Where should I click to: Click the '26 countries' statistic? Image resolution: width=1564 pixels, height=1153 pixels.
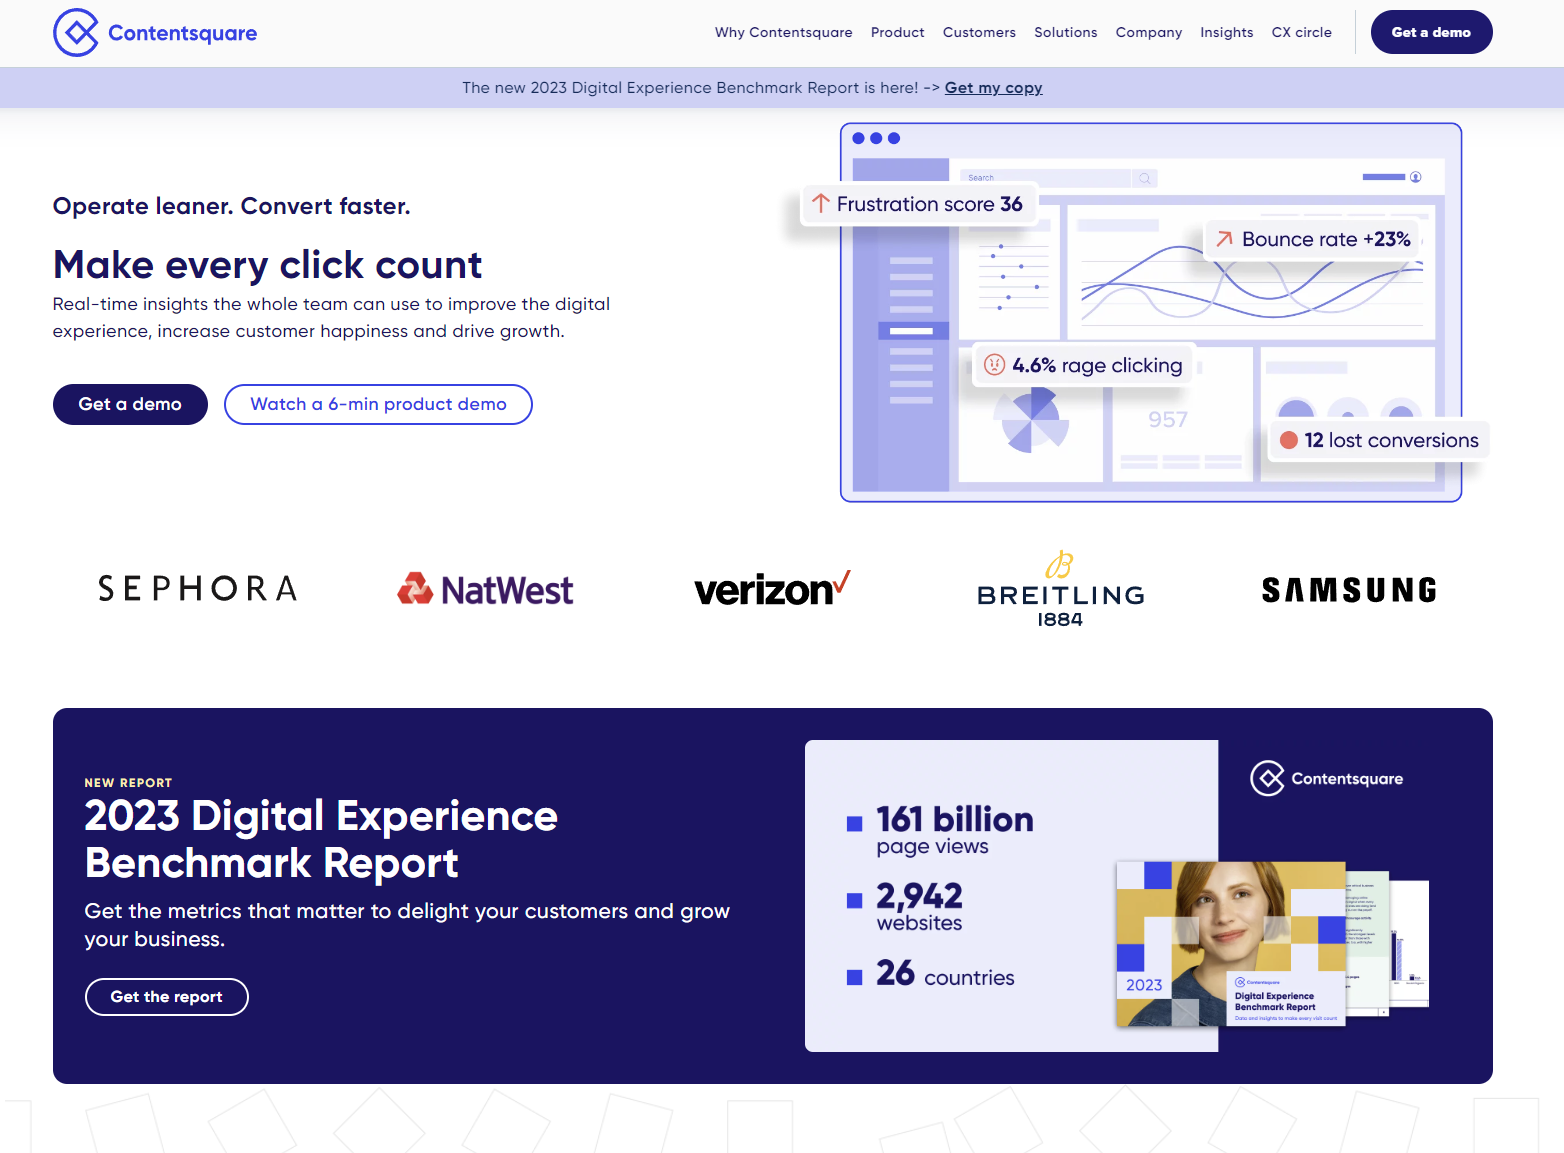click(x=945, y=974)
